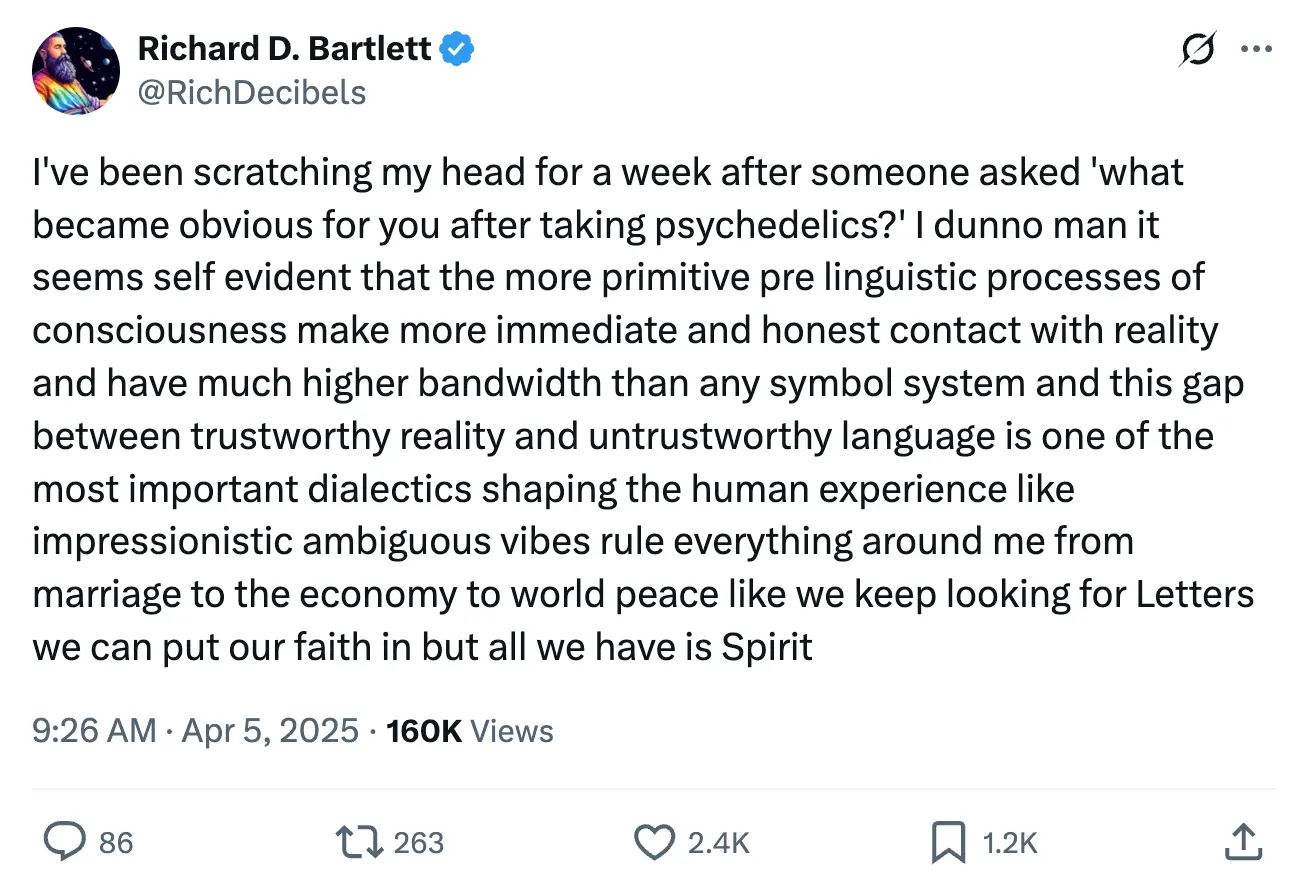
Task: Click the Richard D. Bartlett display name
Action: pyautogui.click(x=284, y=47)
